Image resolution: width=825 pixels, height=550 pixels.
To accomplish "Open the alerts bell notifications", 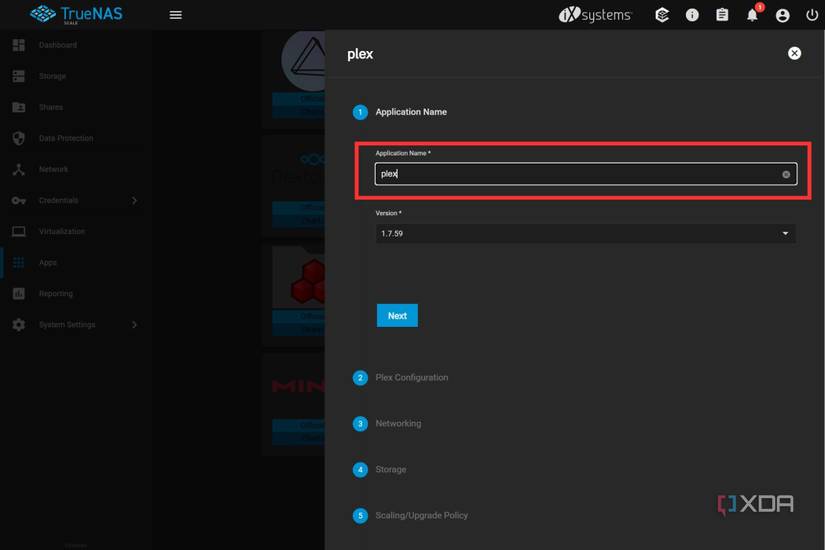I will click(752, 15).
